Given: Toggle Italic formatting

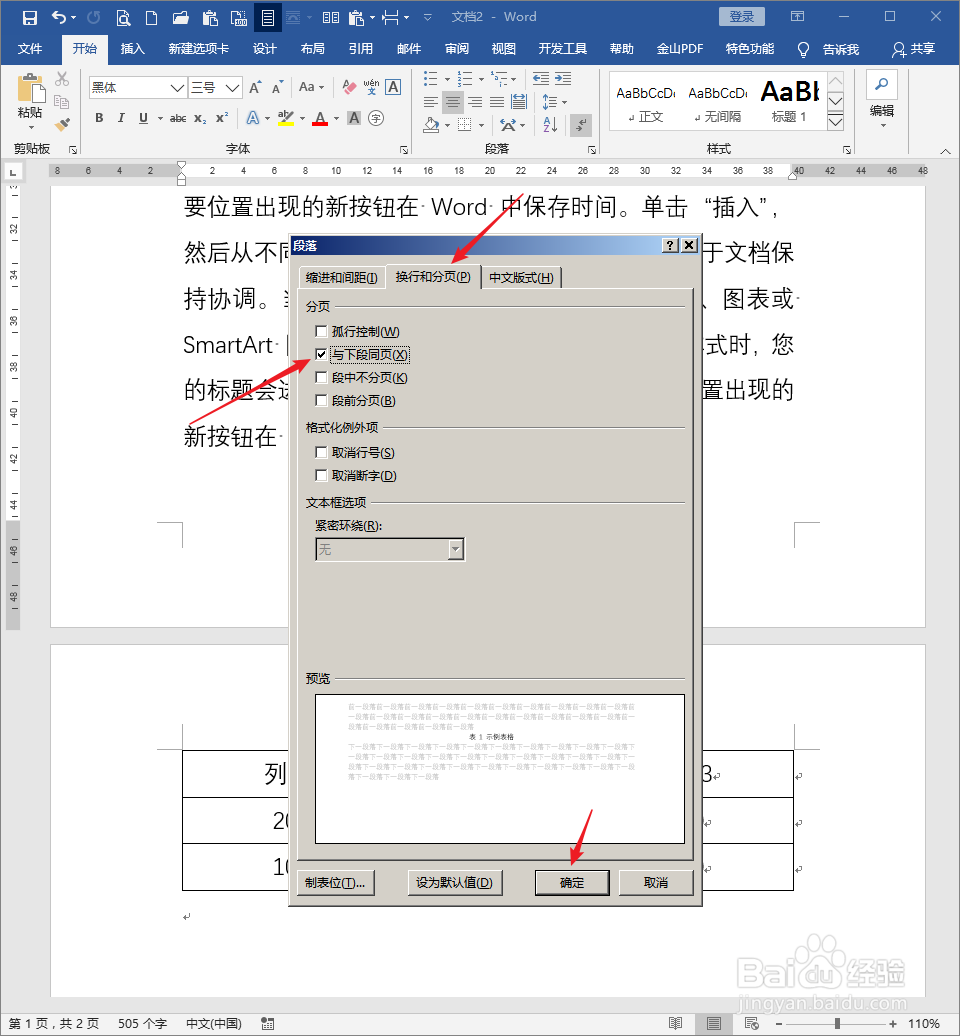Looking at the screenshot, I should [x=121, y=118].
